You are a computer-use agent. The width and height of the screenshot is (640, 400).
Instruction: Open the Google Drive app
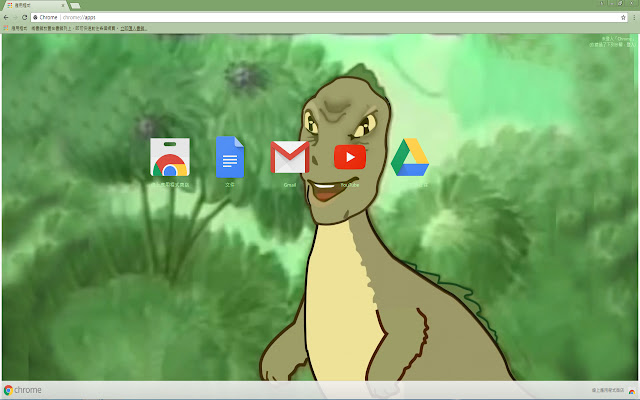tap(410, 157)
